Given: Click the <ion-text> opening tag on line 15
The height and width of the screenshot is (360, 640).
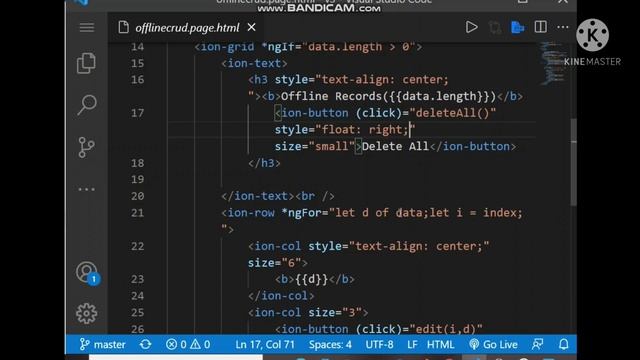Looking at the screenshot, I should (x=254, y=63).
